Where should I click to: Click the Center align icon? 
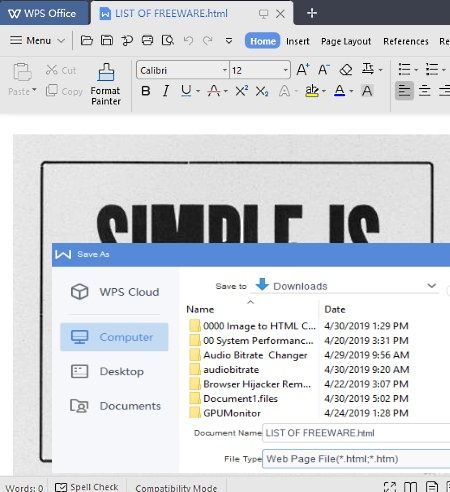pos(425,91)
